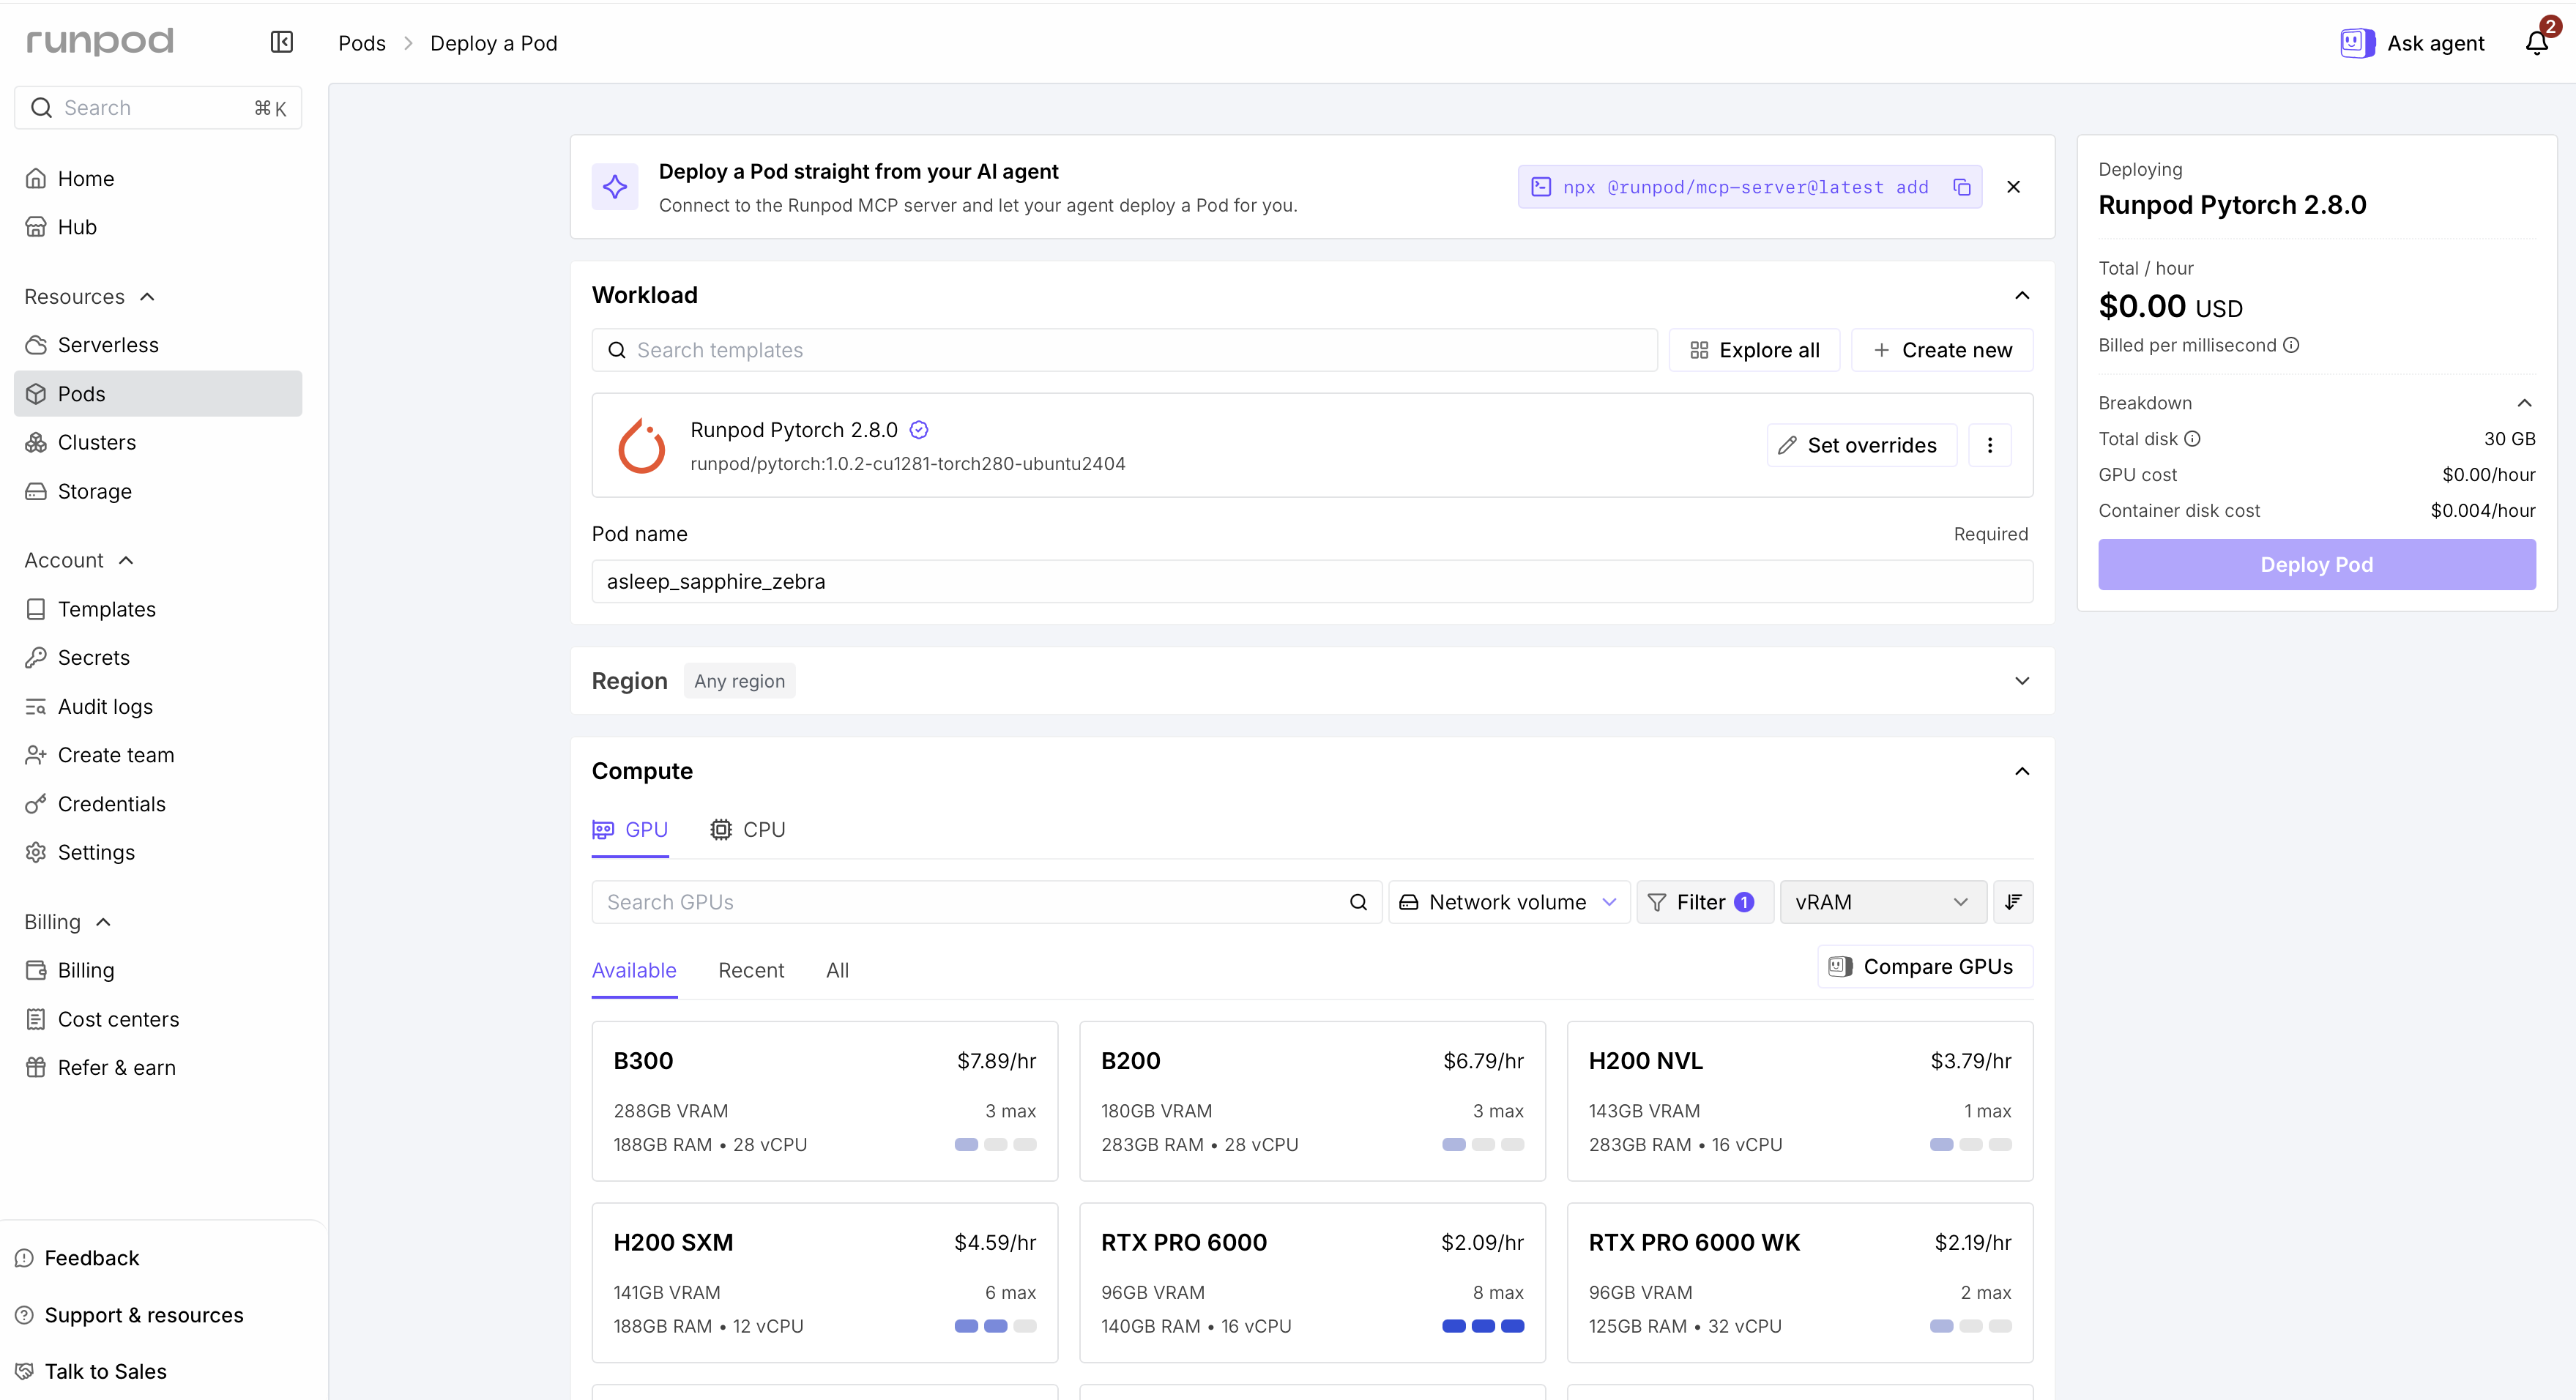This screenshot has width=2576, height=1400.
Task: Switch to the CPU compute tab
Action: [x=748, y=830]
